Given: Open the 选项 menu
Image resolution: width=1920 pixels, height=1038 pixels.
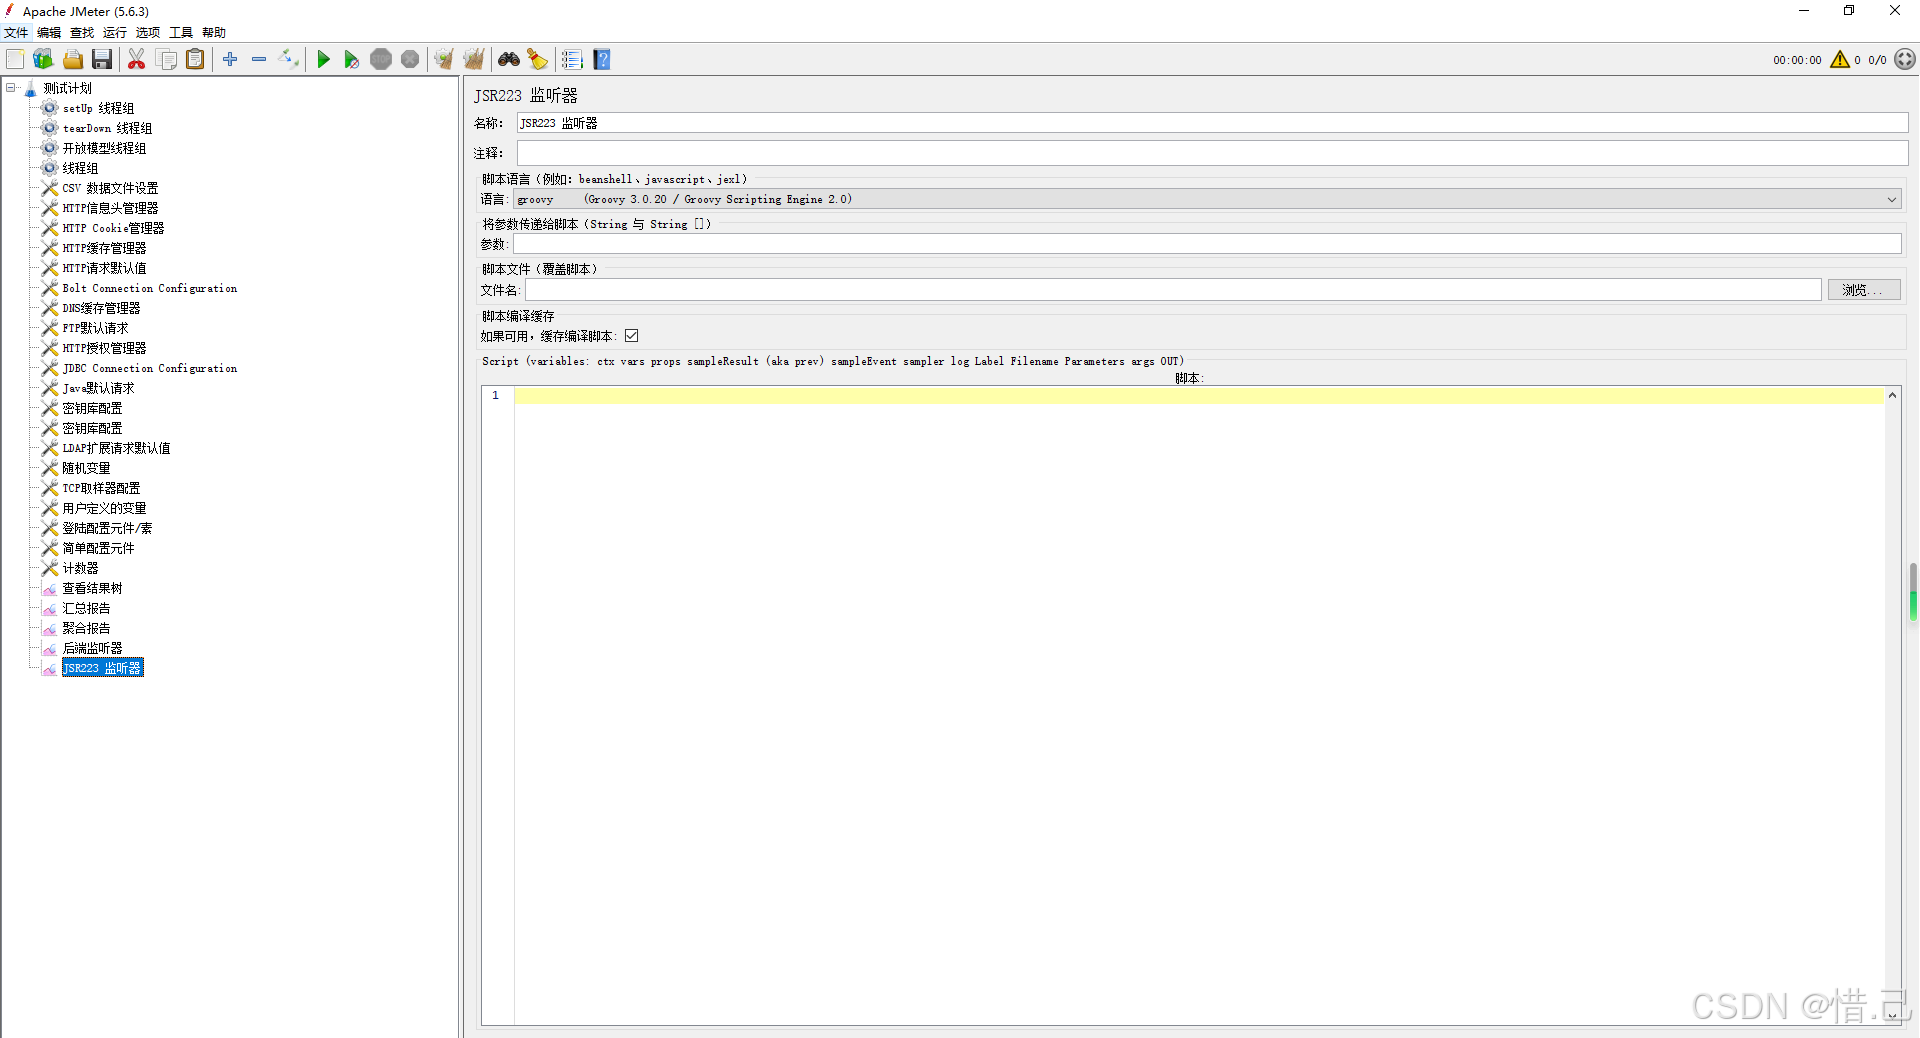Looking at the screenshot, I should [x=148, y=33].
